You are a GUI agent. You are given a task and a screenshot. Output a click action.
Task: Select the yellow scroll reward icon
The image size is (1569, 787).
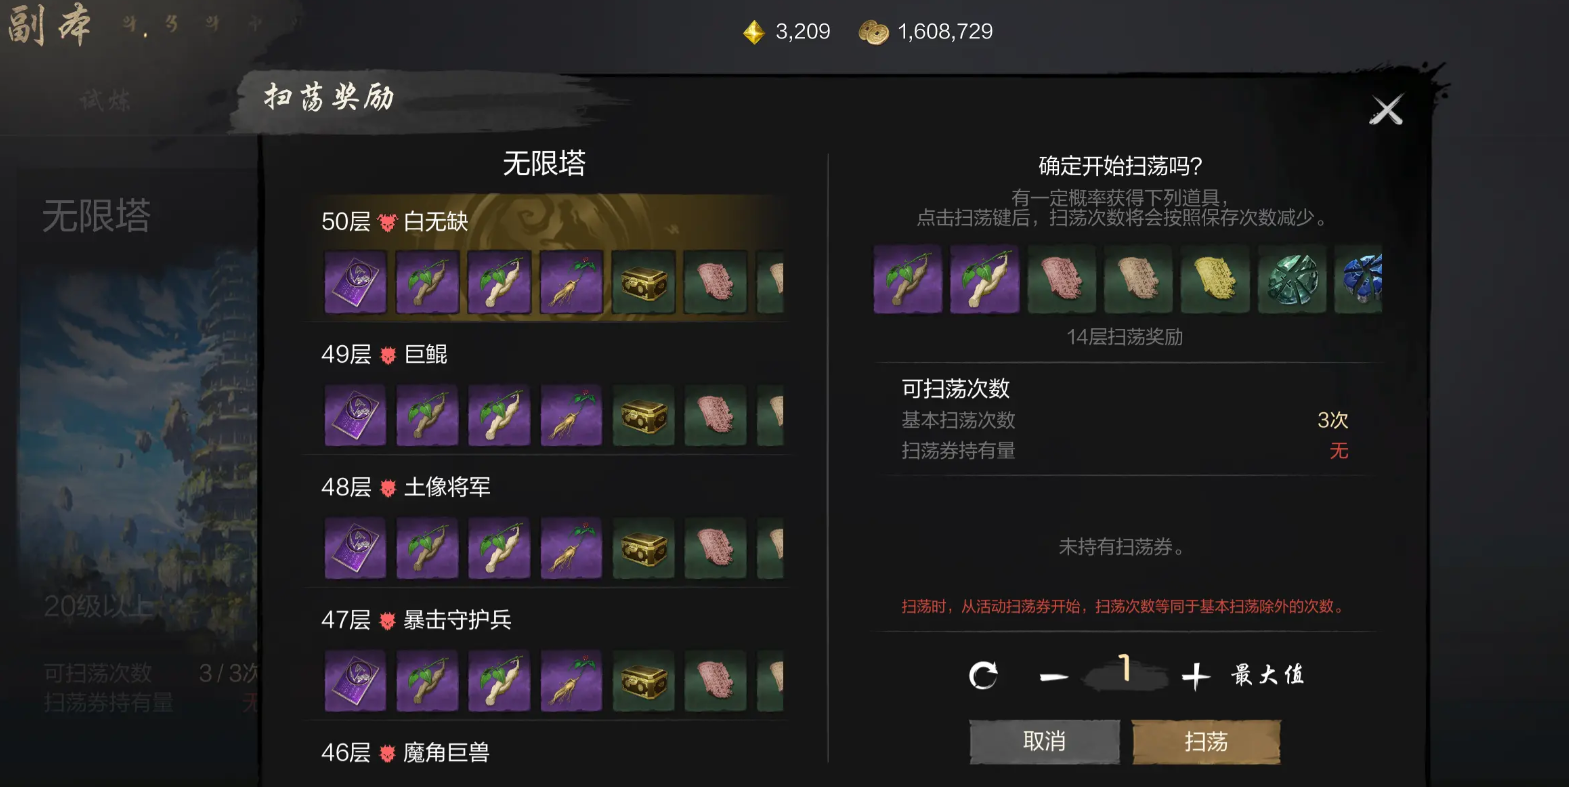pyautogui.click(x=1215, y=279)
